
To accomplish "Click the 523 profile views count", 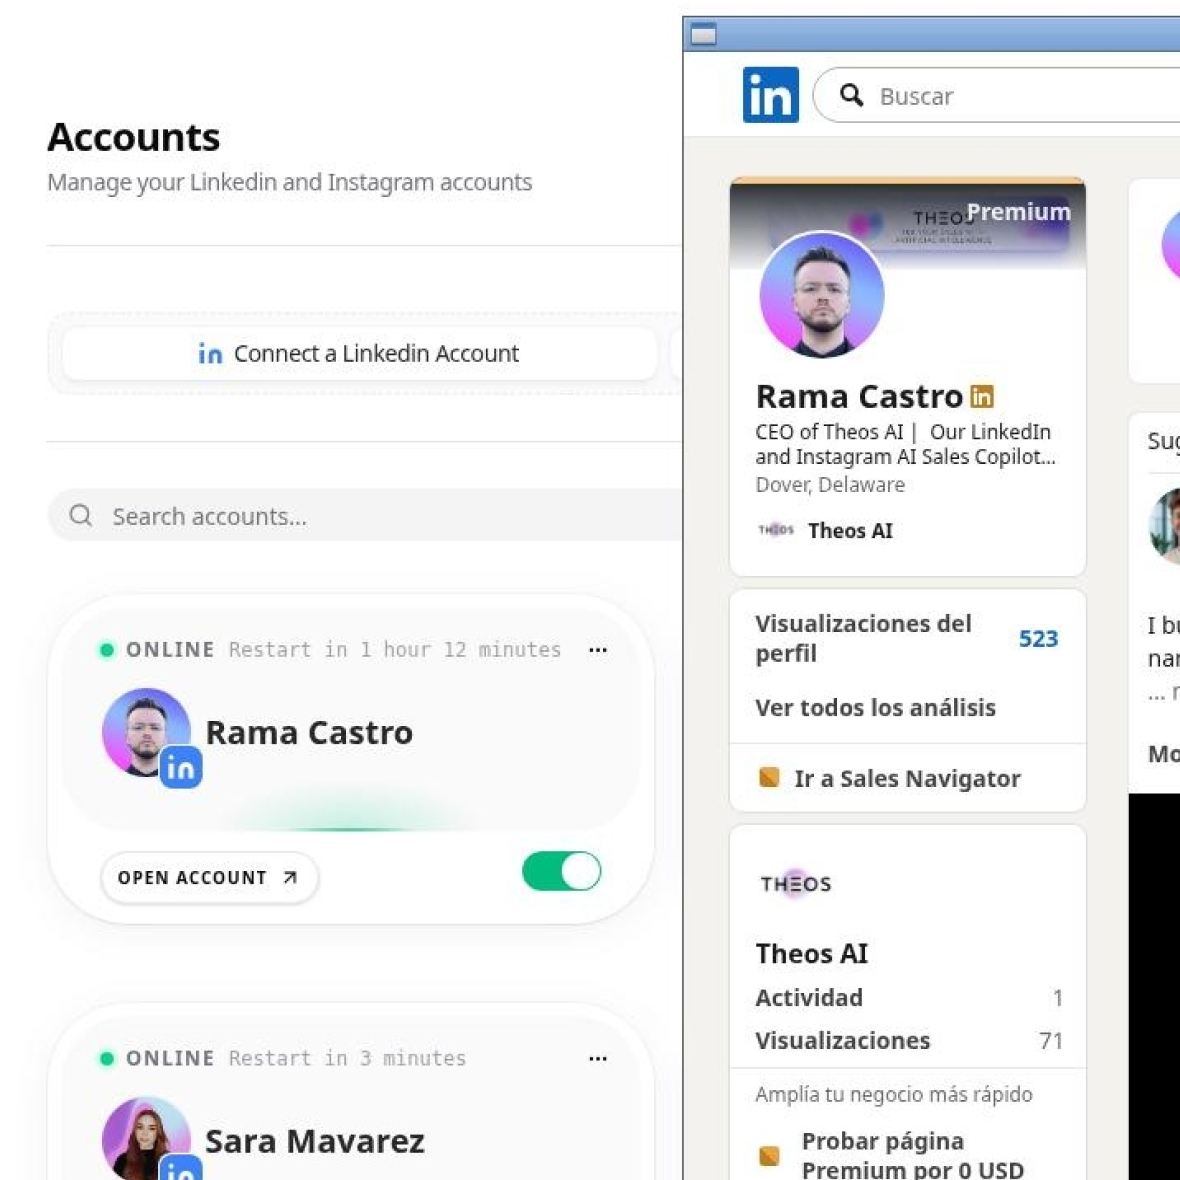I will tap(1039, 638).
